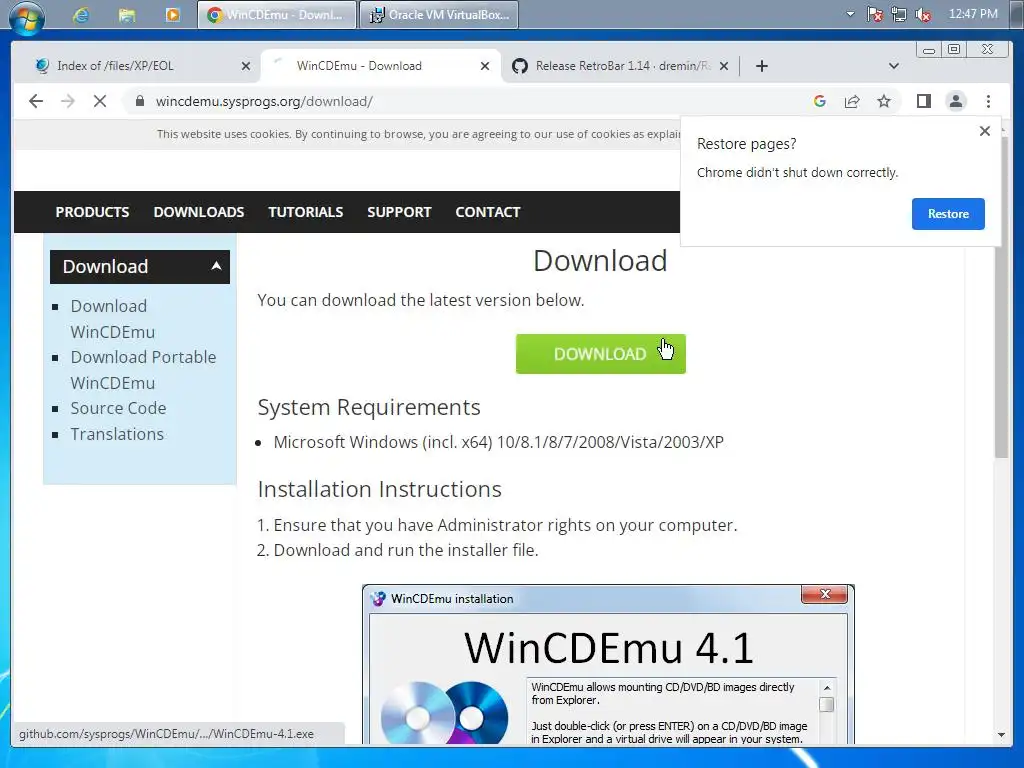Screen dimensions: 1024x768
Task: Click the WinCDEmu installation screenshot
Action: (x=608, y=664)
